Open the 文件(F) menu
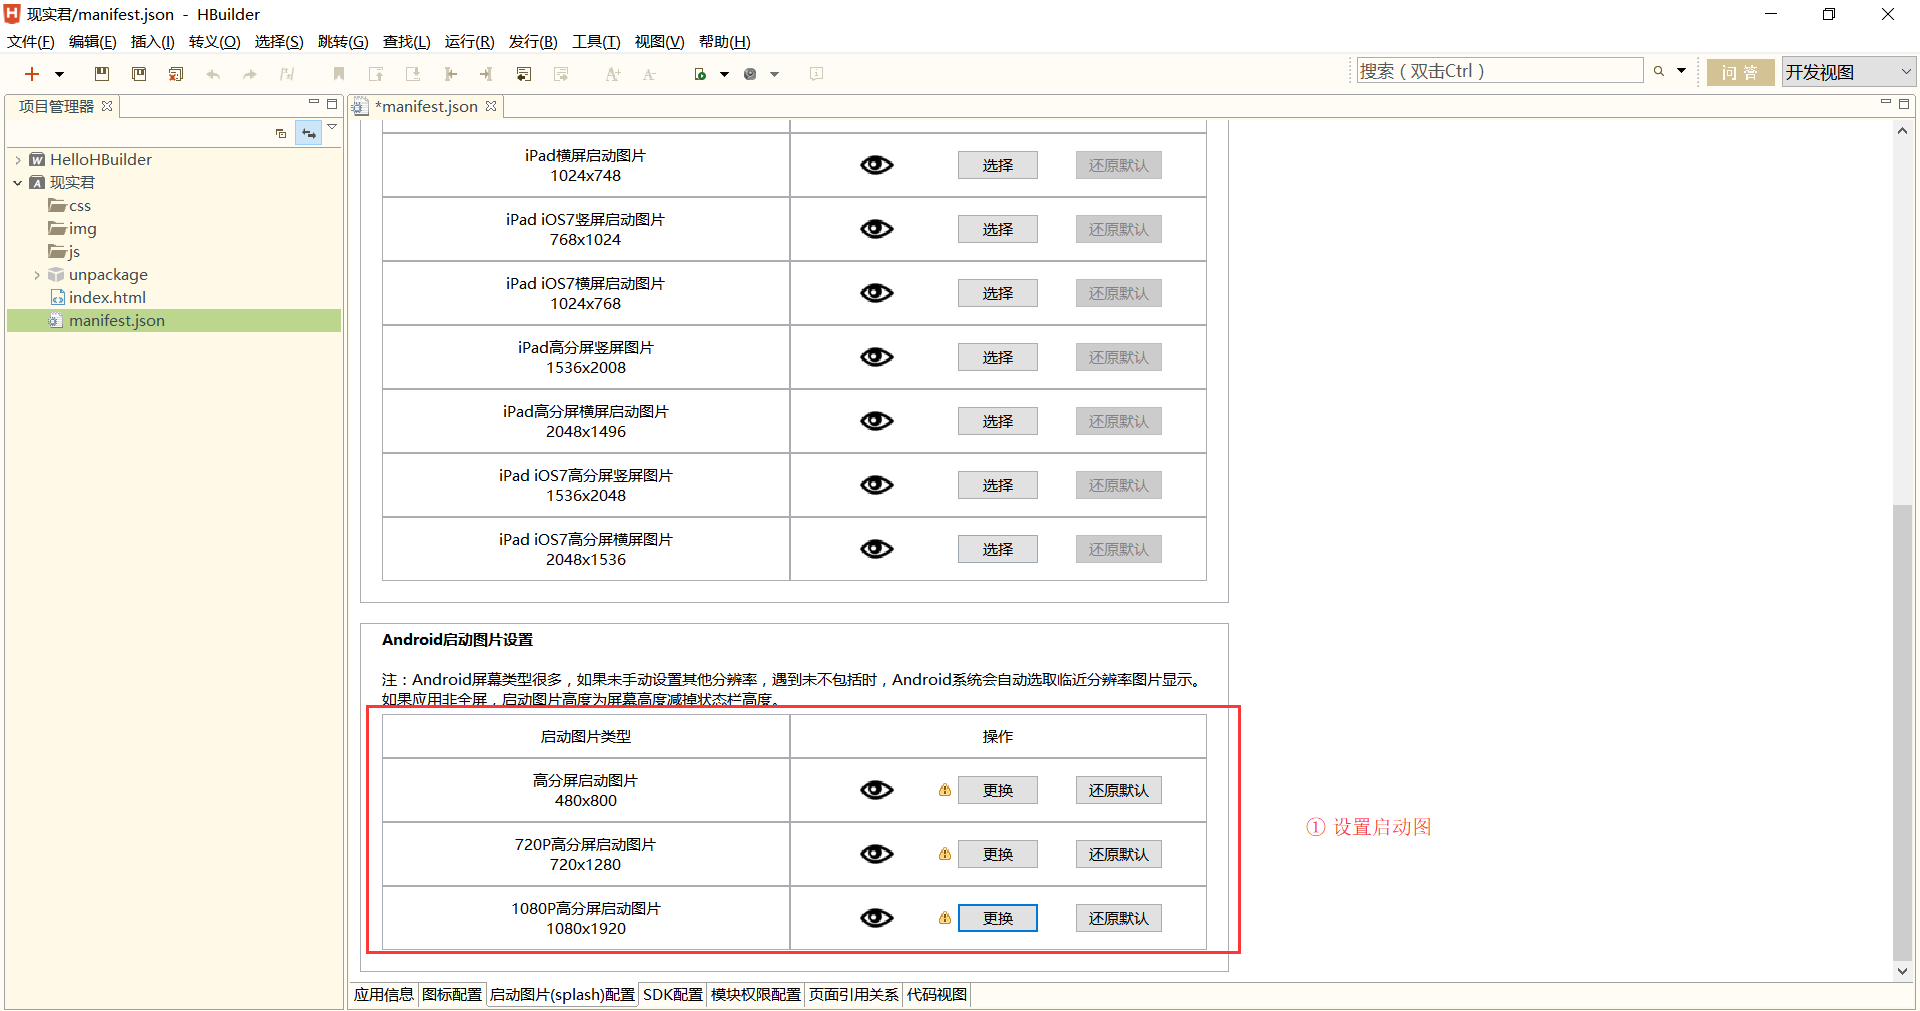Viewport: 1920px width, 1011px height. 31,42
